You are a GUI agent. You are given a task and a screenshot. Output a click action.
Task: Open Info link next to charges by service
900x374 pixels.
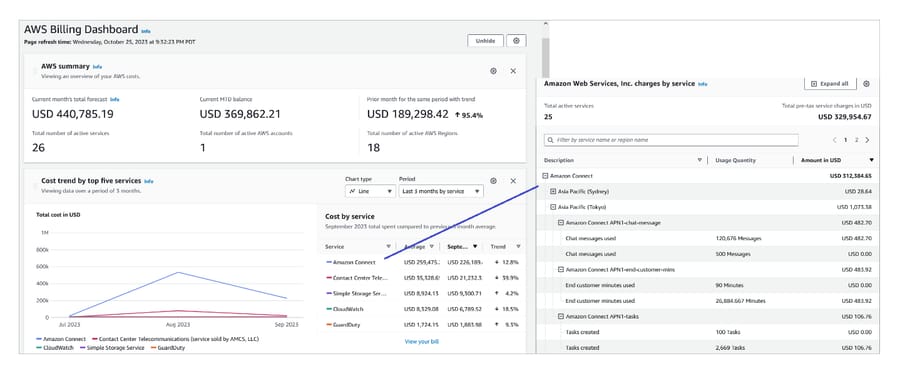point(703,84)
